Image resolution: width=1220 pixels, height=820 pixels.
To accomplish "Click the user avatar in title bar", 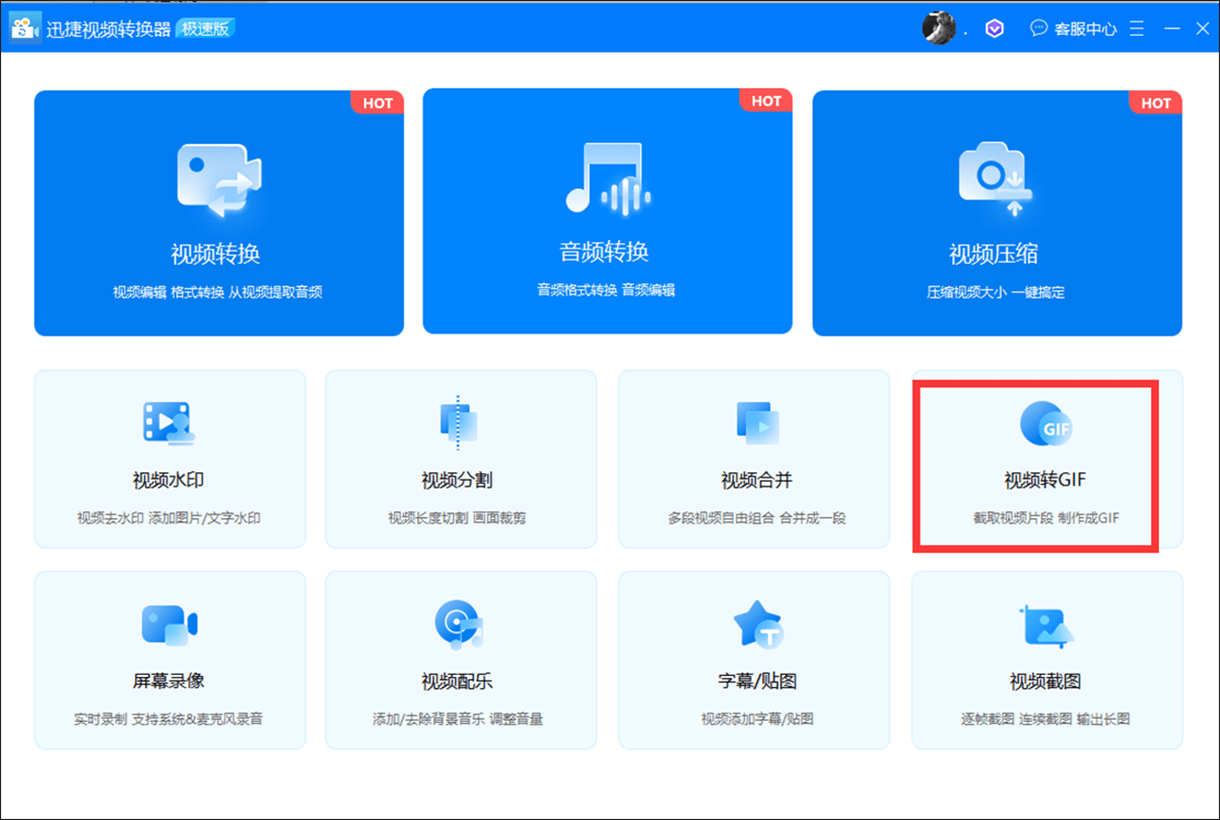I will point(938,28).
